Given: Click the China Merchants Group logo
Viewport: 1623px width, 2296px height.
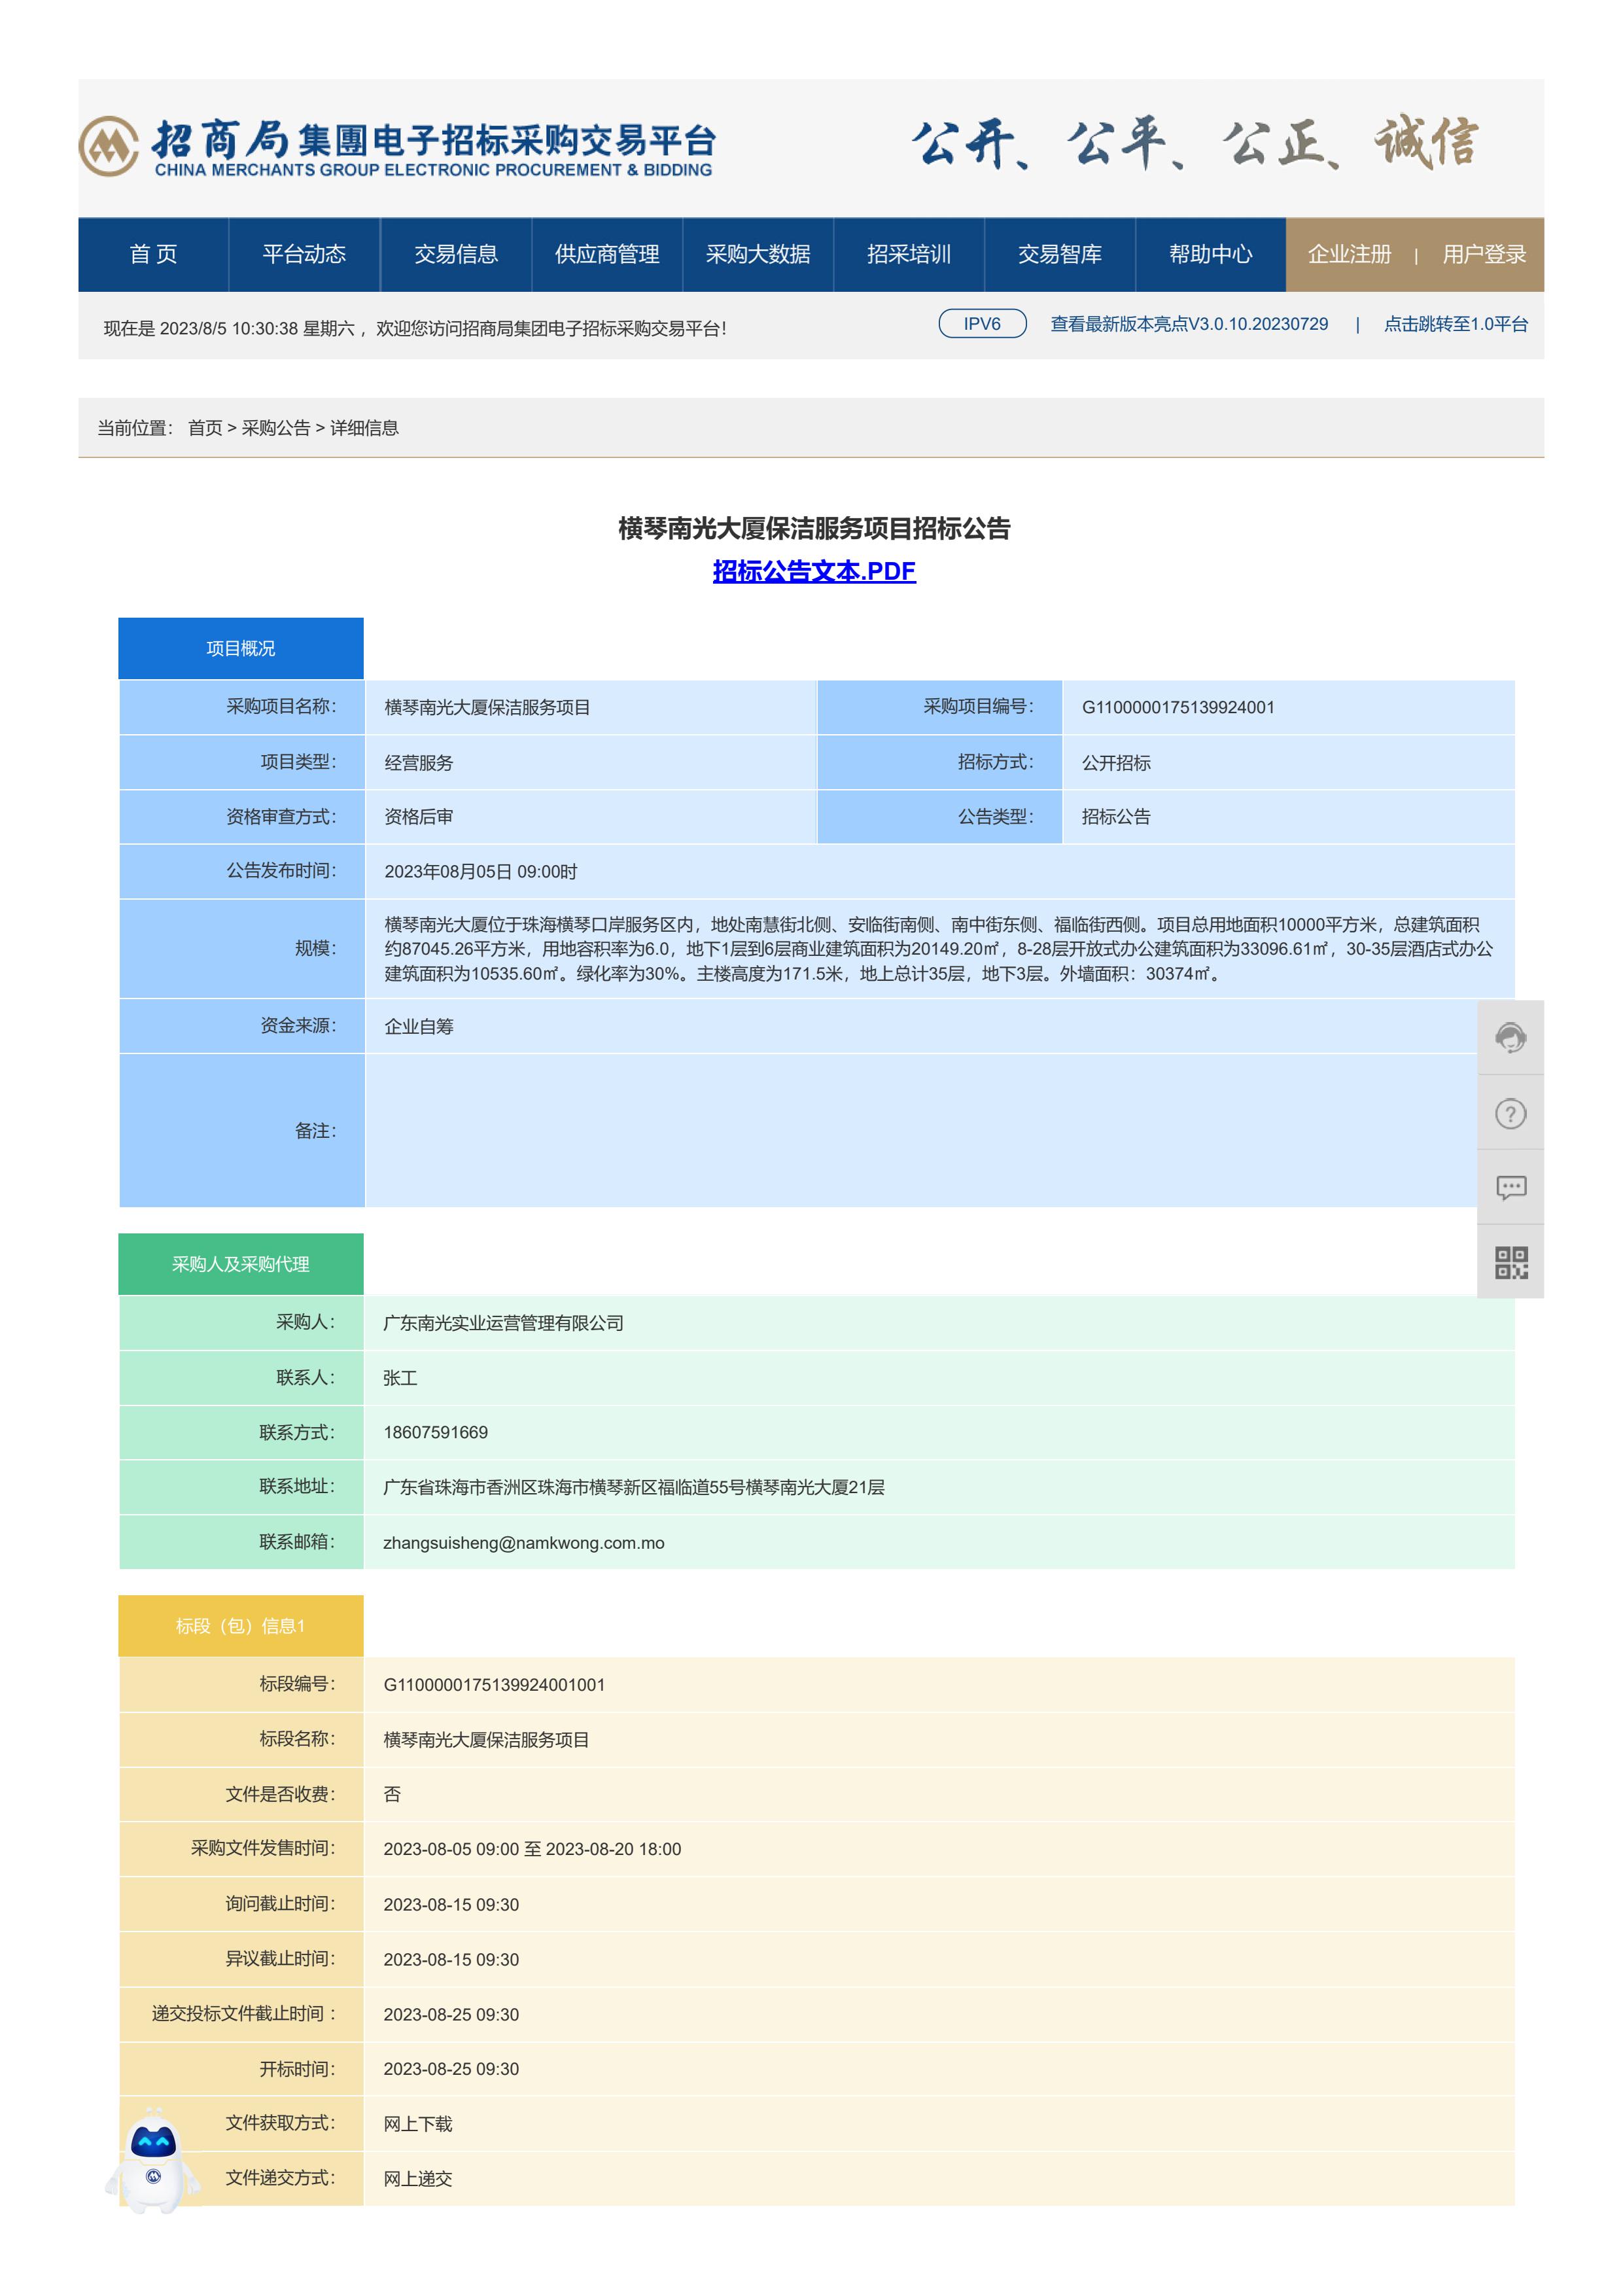Looking at the screenshot, I should point(397,147).
